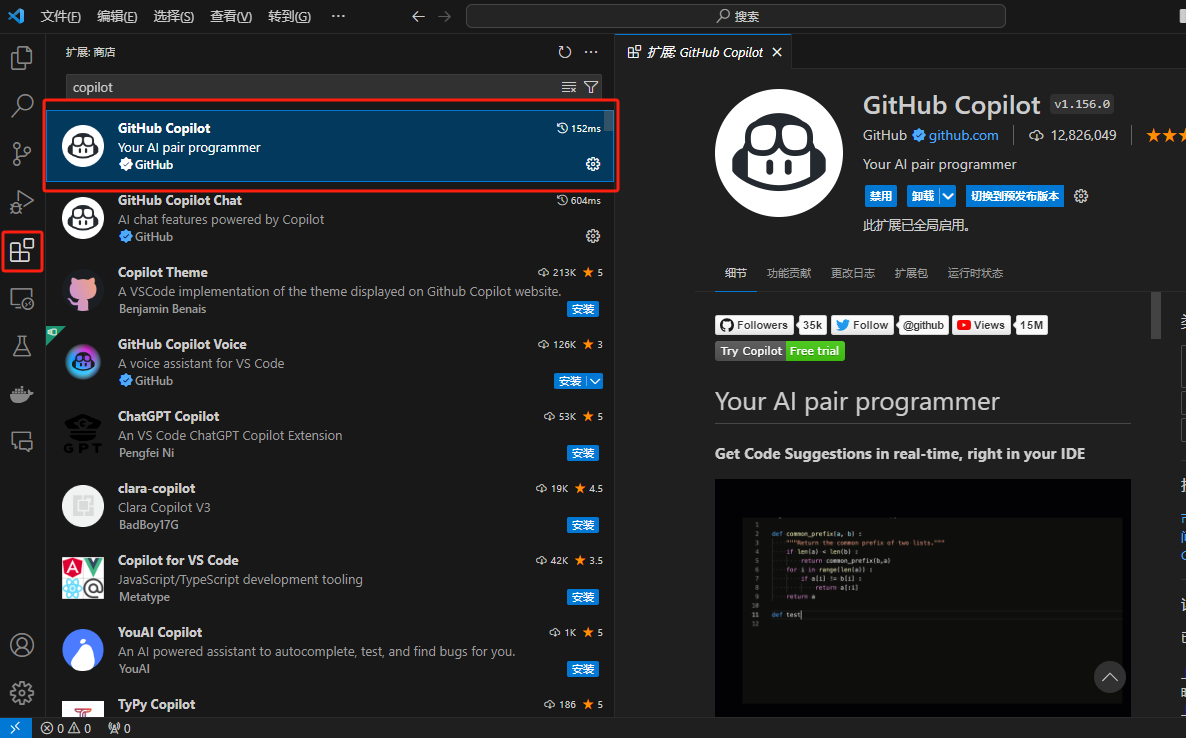Open the Chat icon in activity bar

pyautogui.click(x=22, y=442)
